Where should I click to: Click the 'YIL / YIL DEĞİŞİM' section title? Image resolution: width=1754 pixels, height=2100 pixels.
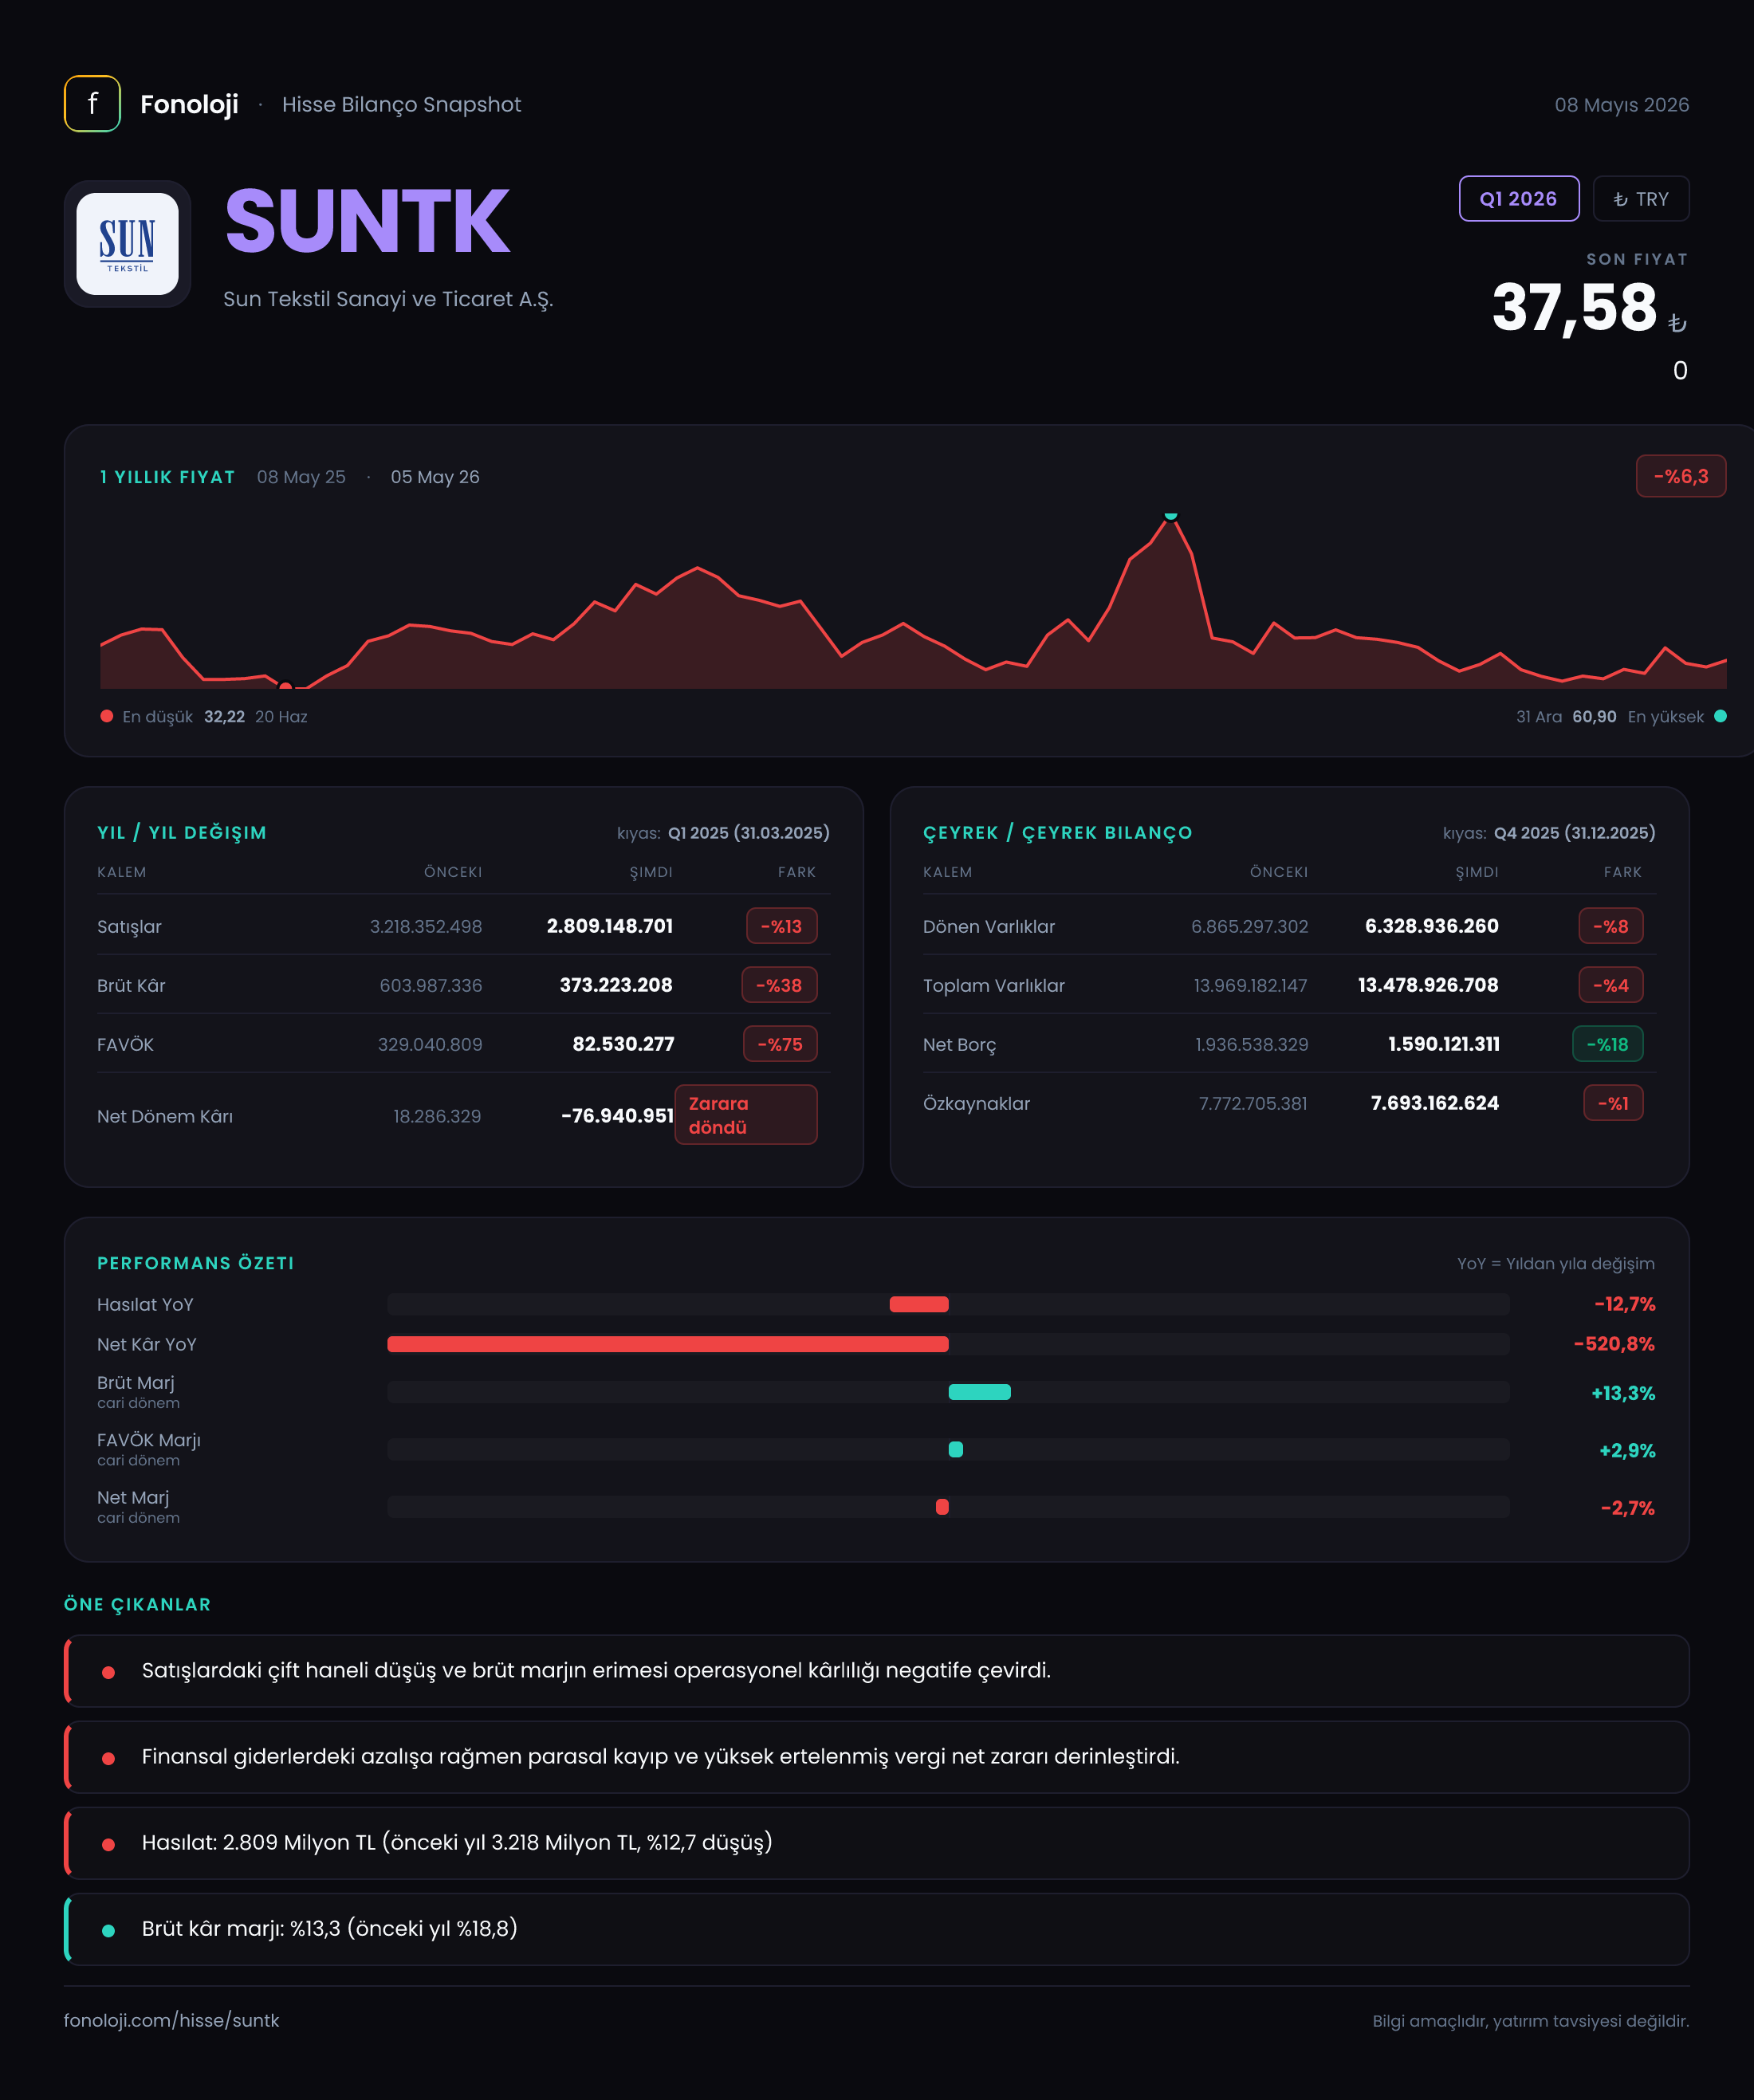click(x=182, y=833)
